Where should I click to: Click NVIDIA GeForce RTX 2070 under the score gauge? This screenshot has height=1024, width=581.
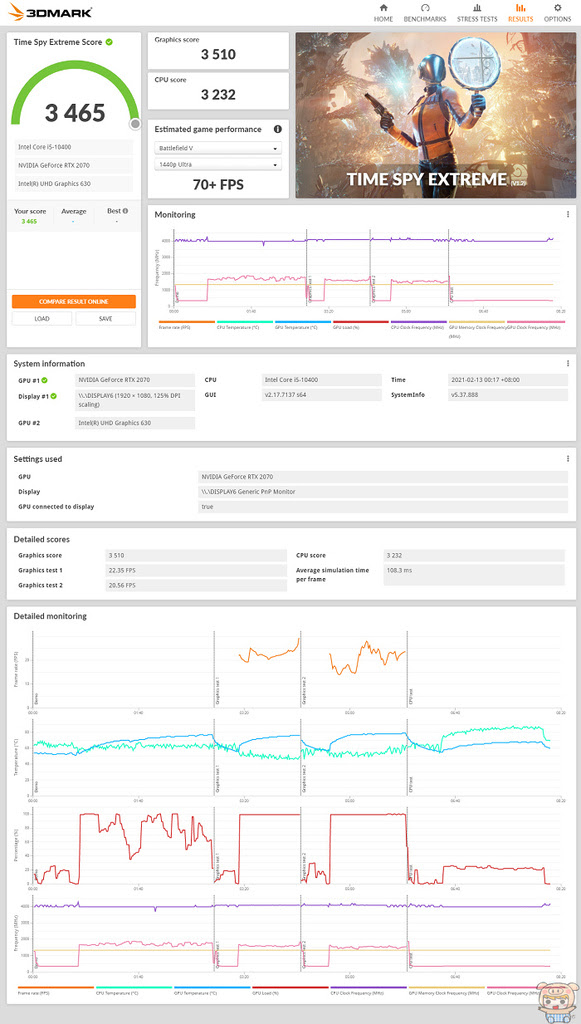tap(74, 165)
